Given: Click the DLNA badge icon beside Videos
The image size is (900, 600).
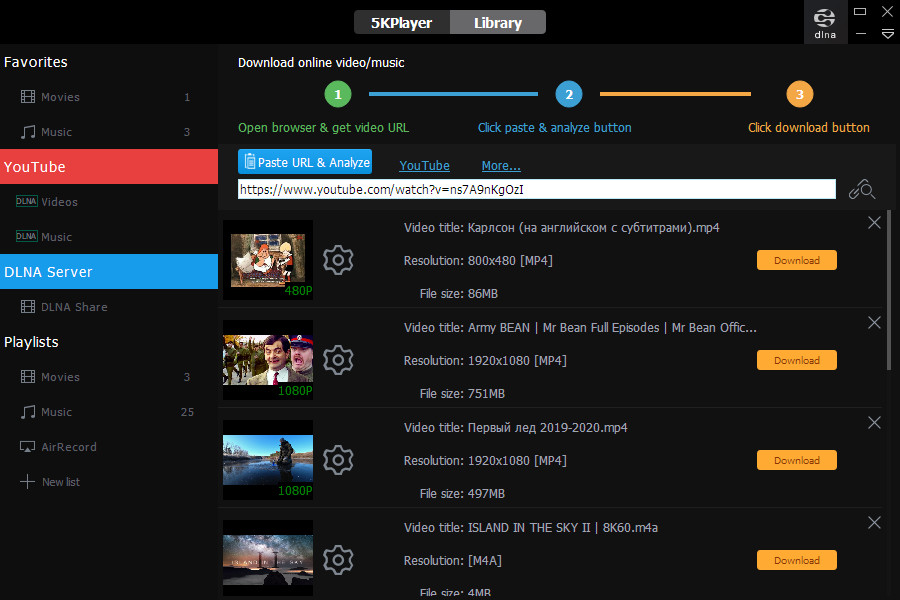Looking at the screenshot, I should [x=26, y=202].
